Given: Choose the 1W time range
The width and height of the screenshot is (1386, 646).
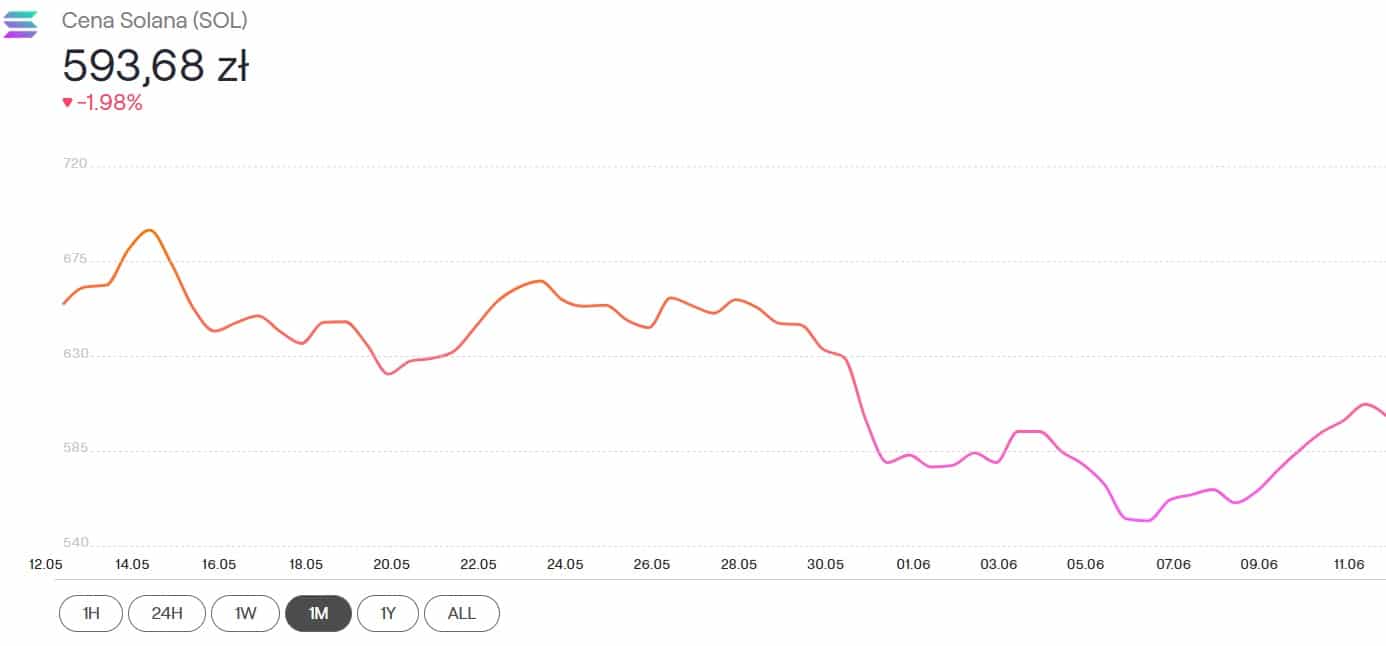Looking at the screenshot, I should 245,613.
